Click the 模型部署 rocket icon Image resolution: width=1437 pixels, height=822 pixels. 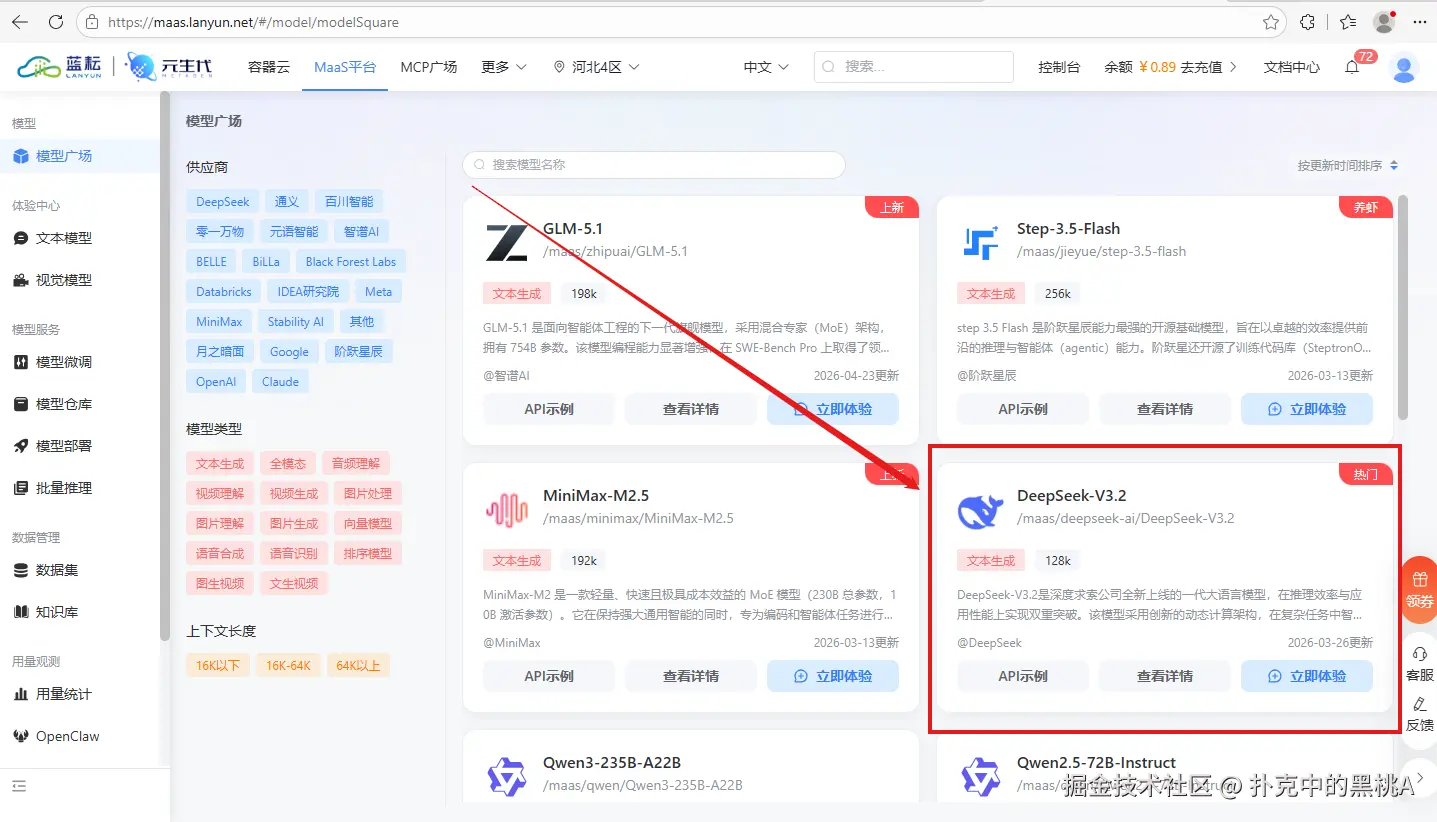coord(20,446)
